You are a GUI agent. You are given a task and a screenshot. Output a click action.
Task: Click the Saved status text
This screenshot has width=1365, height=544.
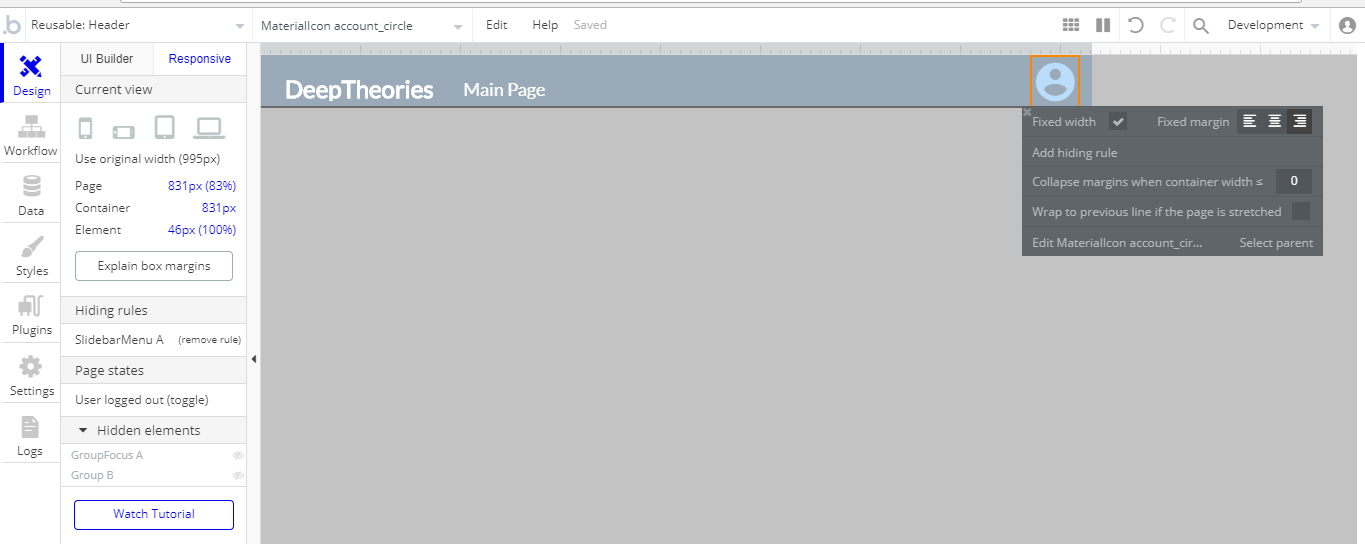(590, 25)
